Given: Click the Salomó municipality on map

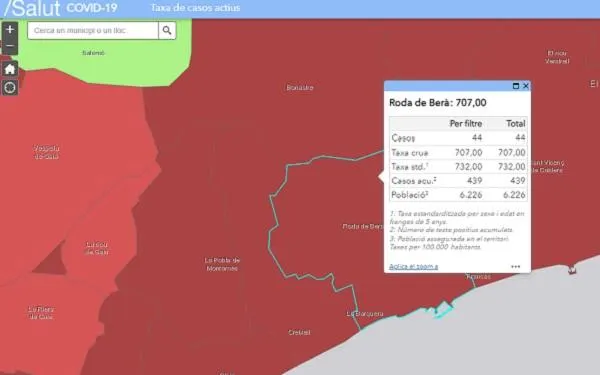Looking at the screenshot, I should [x=93, y=53].
